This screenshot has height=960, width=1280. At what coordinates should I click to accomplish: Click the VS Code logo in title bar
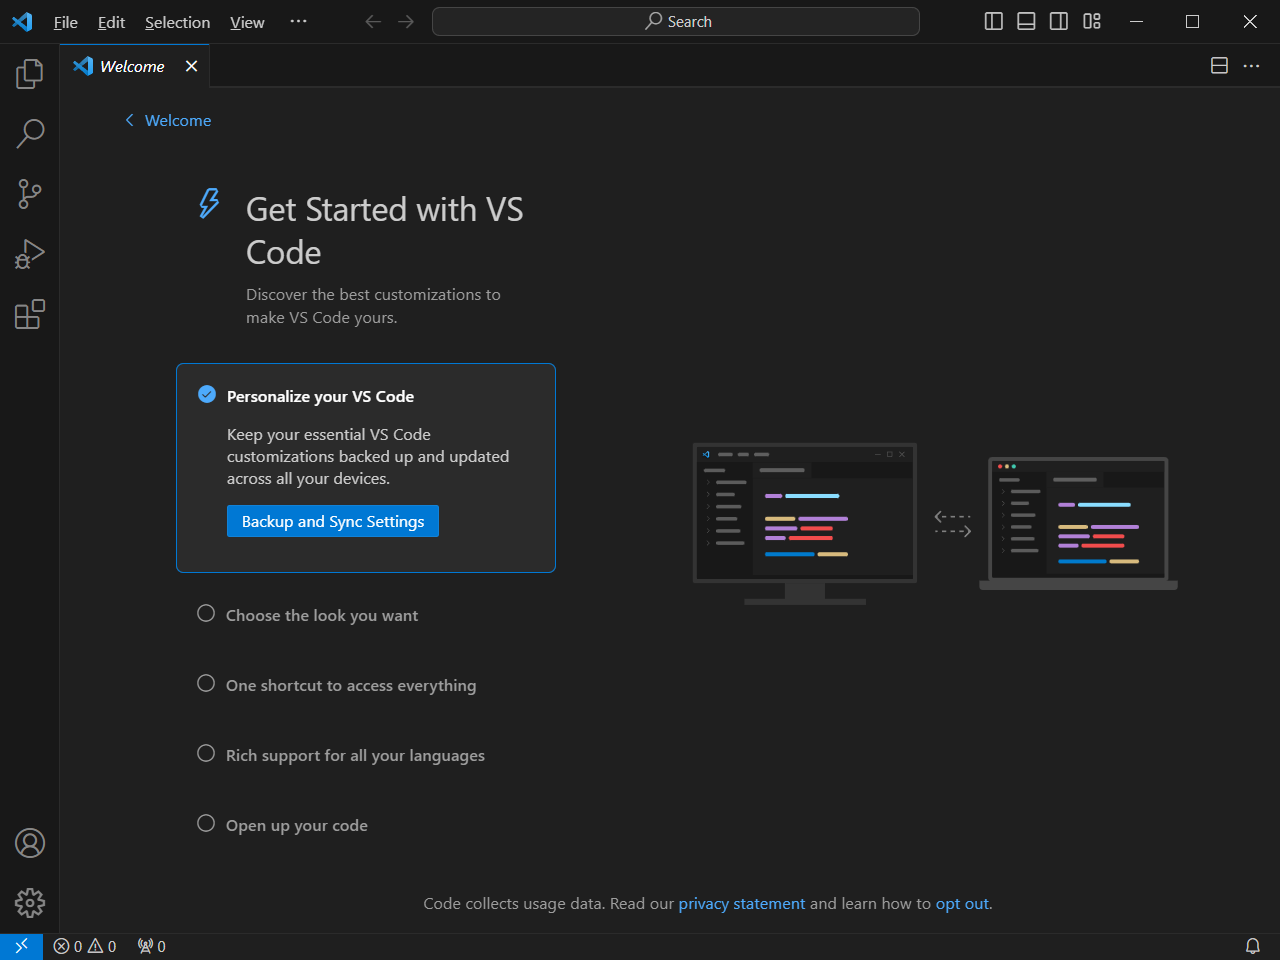click(x=22, y=21)
